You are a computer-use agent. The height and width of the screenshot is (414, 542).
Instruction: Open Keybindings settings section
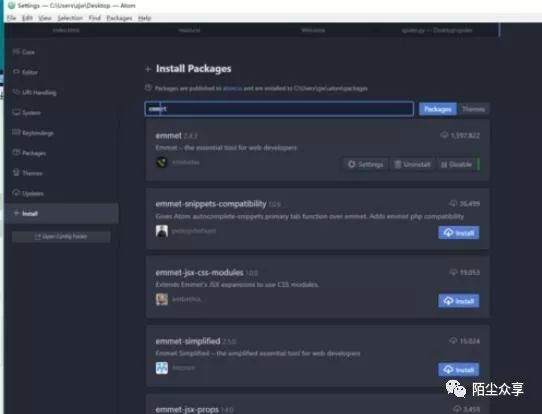38,133
